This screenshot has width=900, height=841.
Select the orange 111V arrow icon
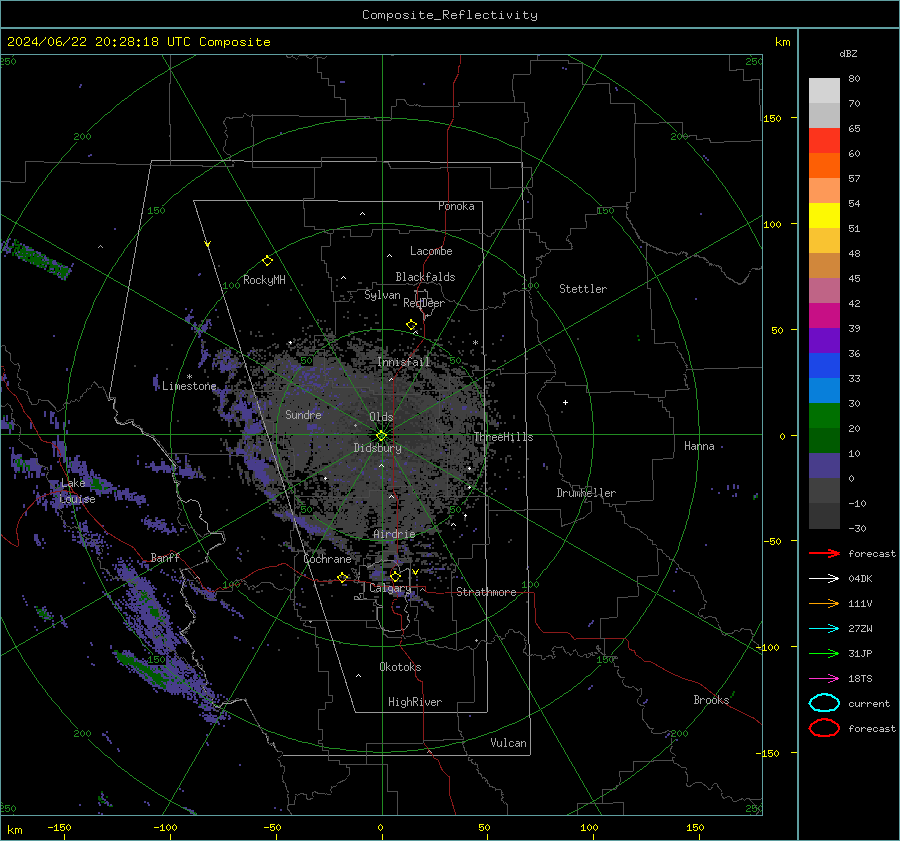coord(824,603)
